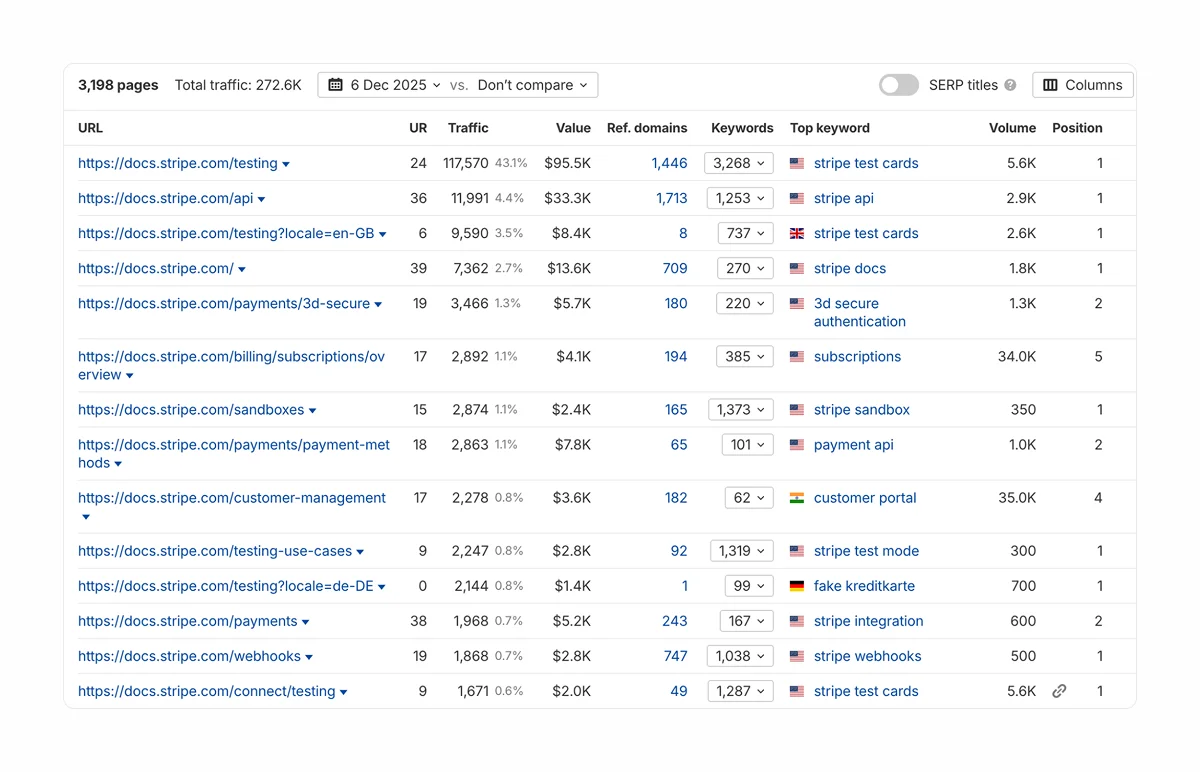Image resolution: width=1200 pixels, height=773 pixels.
Task: Click the chain link icon on the connect/testing row
Action: 1059,691
